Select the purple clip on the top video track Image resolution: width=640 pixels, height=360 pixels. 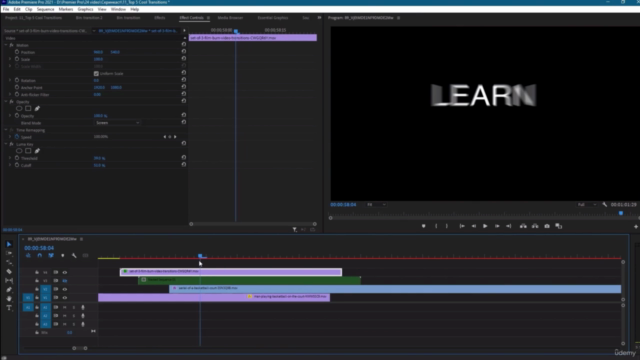point(231,272)
